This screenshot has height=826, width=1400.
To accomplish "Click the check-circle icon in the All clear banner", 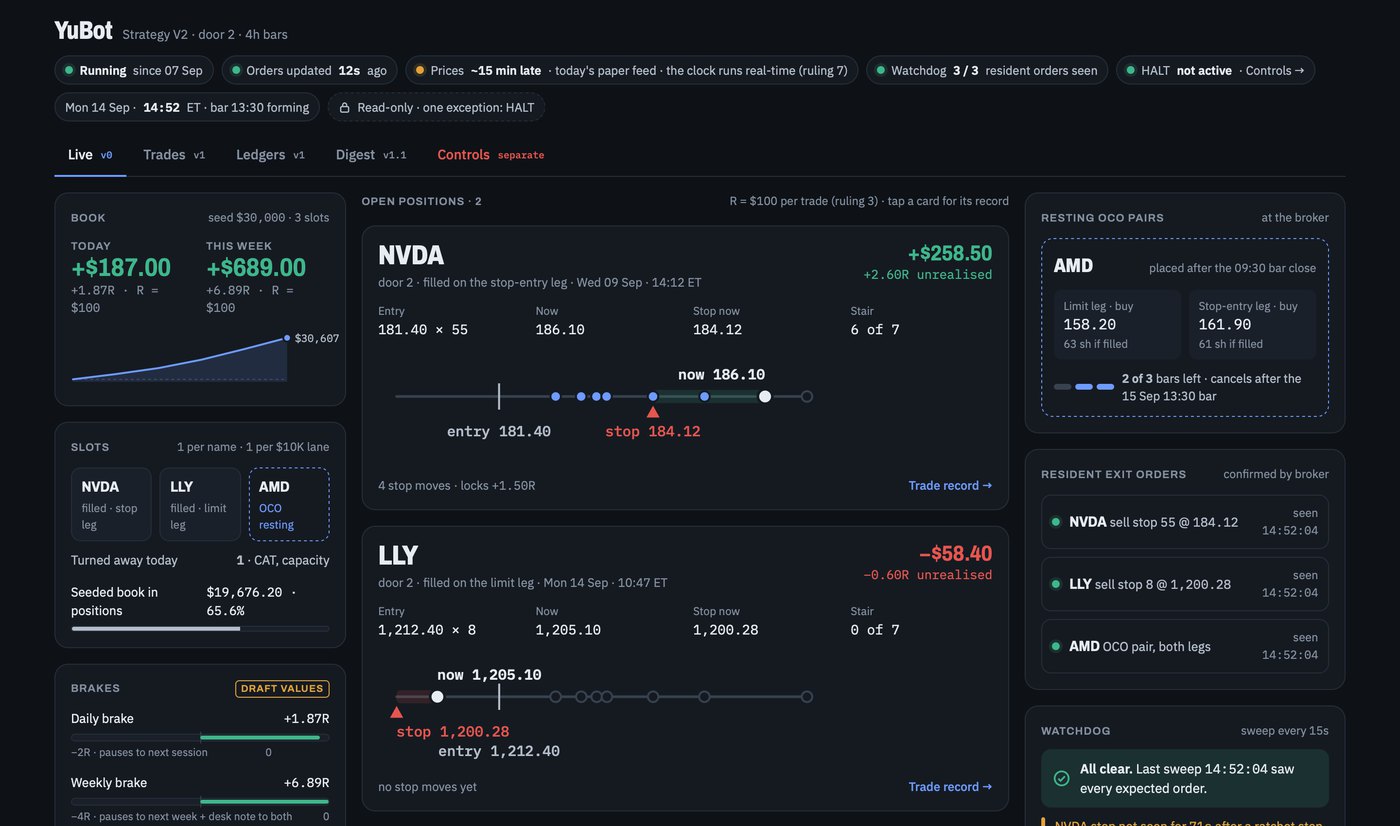I will (x=1062, y=778).
